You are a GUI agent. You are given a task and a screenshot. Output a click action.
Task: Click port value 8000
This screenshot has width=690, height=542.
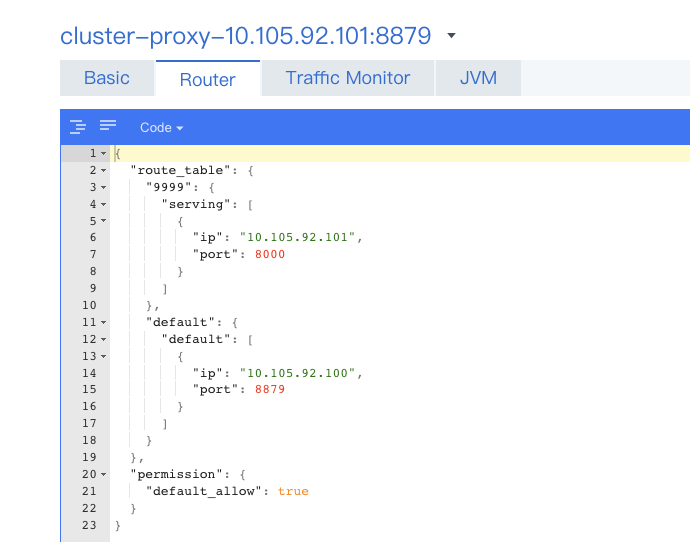point(270,254)
